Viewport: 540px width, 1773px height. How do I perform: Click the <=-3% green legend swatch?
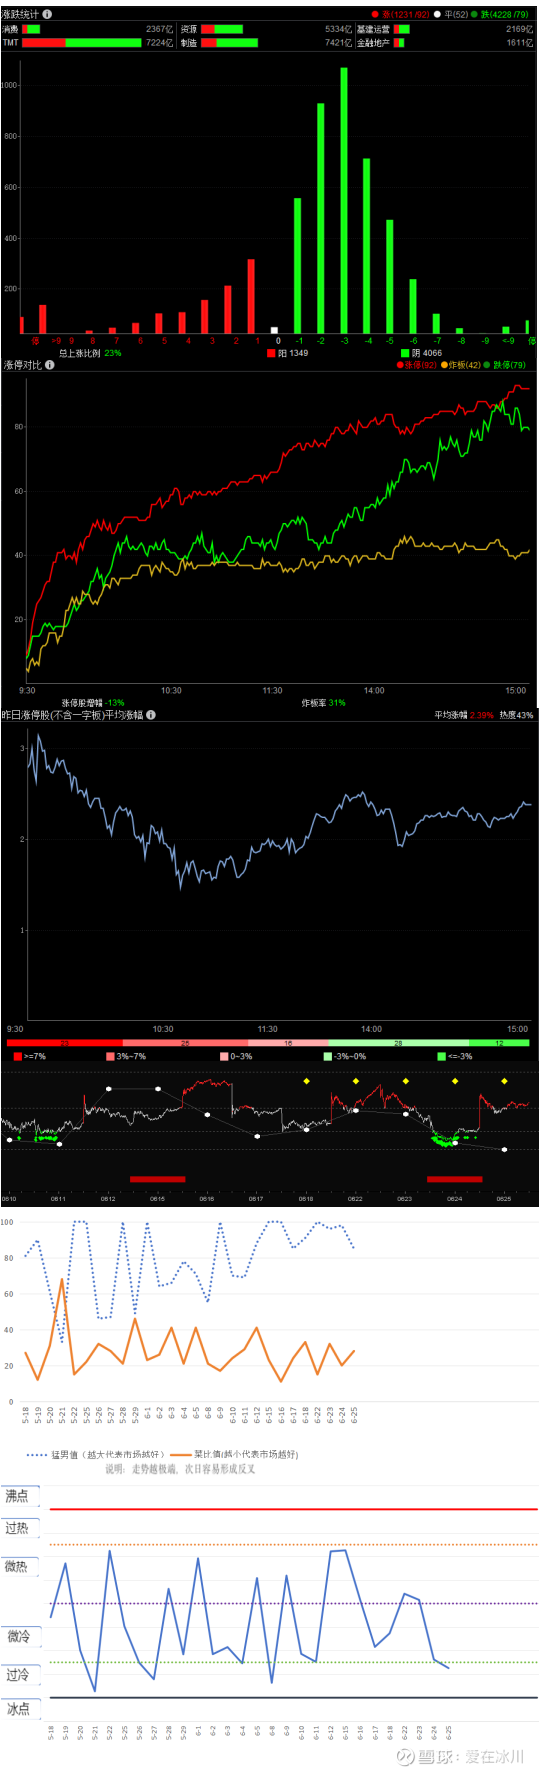click(441, 1057)
